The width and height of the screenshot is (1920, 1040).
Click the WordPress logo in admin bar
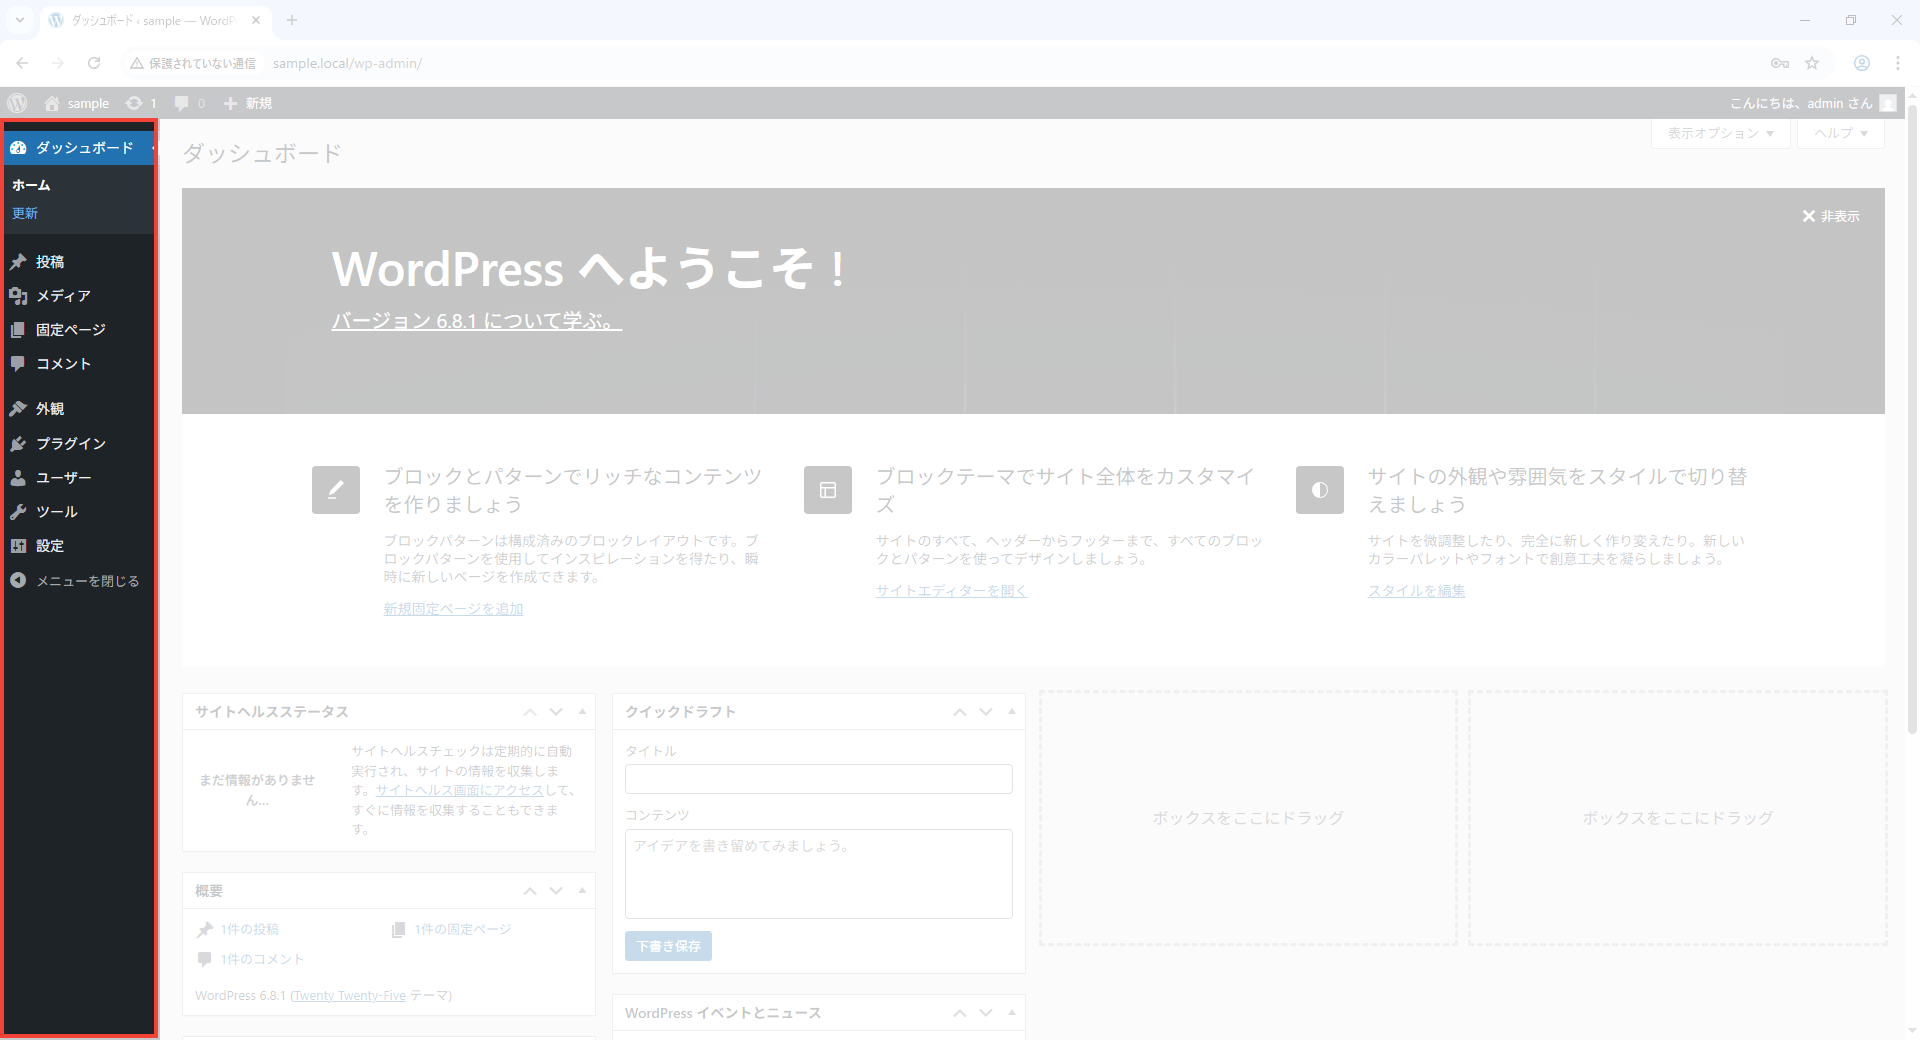click(17, 103)
